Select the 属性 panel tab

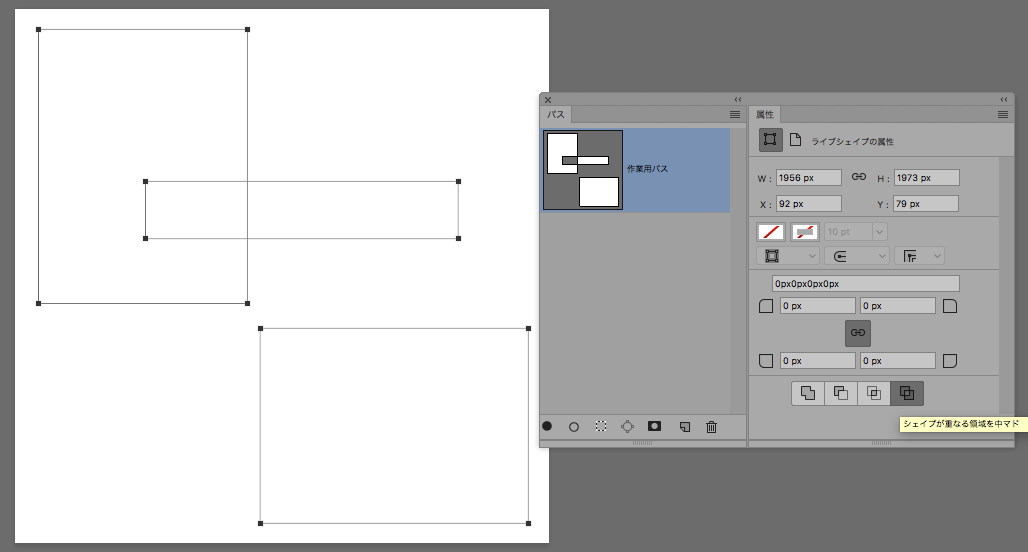coord(764,114)
